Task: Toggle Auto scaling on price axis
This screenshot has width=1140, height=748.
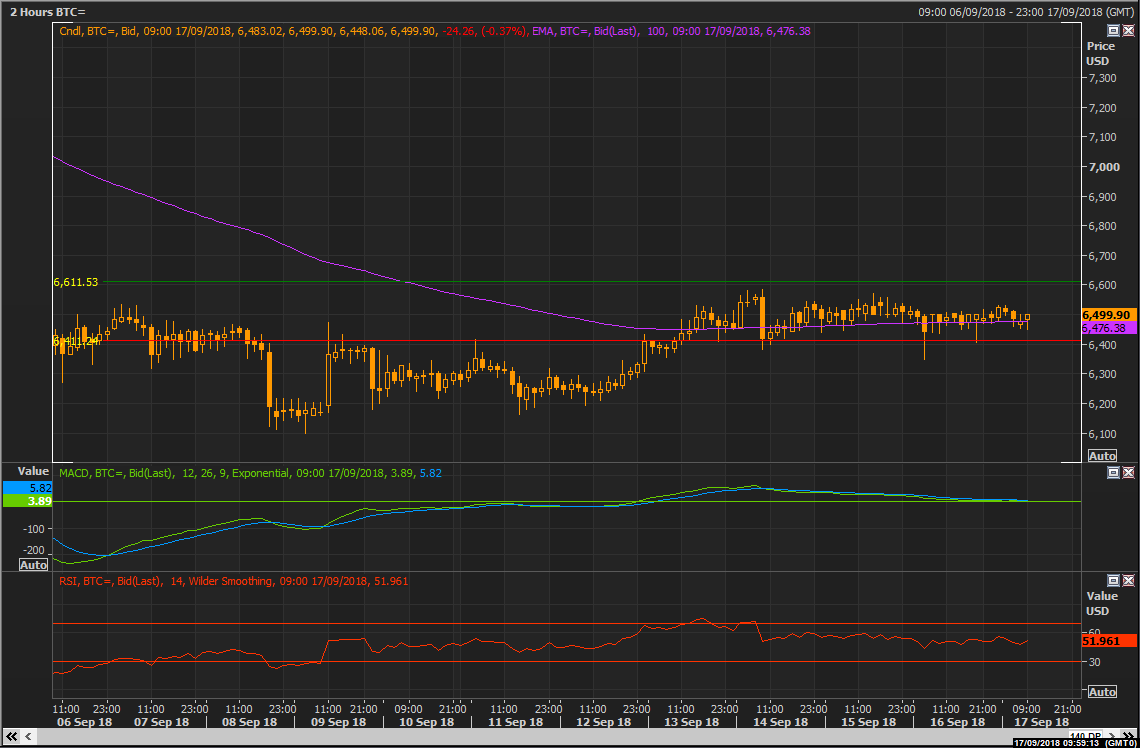Action: tap(1101, 456)
